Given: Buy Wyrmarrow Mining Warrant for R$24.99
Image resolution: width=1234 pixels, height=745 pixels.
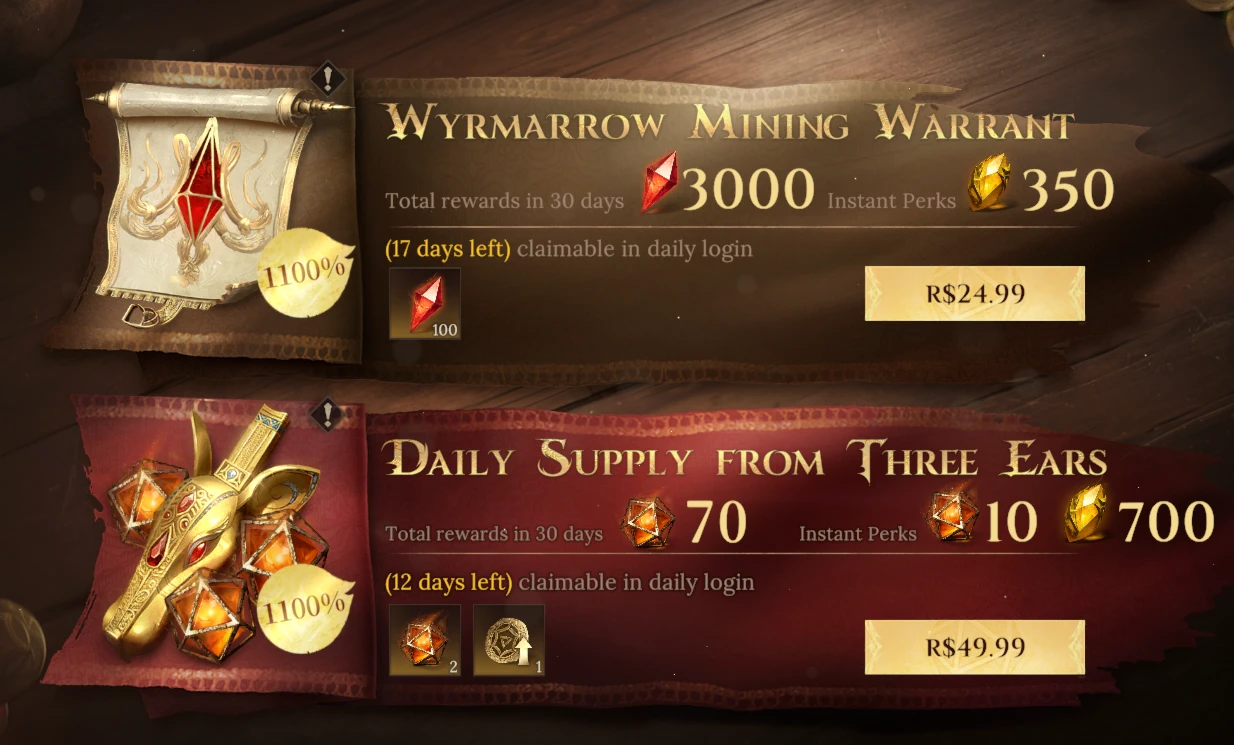Looking at the screenshot, I should 975,294.
